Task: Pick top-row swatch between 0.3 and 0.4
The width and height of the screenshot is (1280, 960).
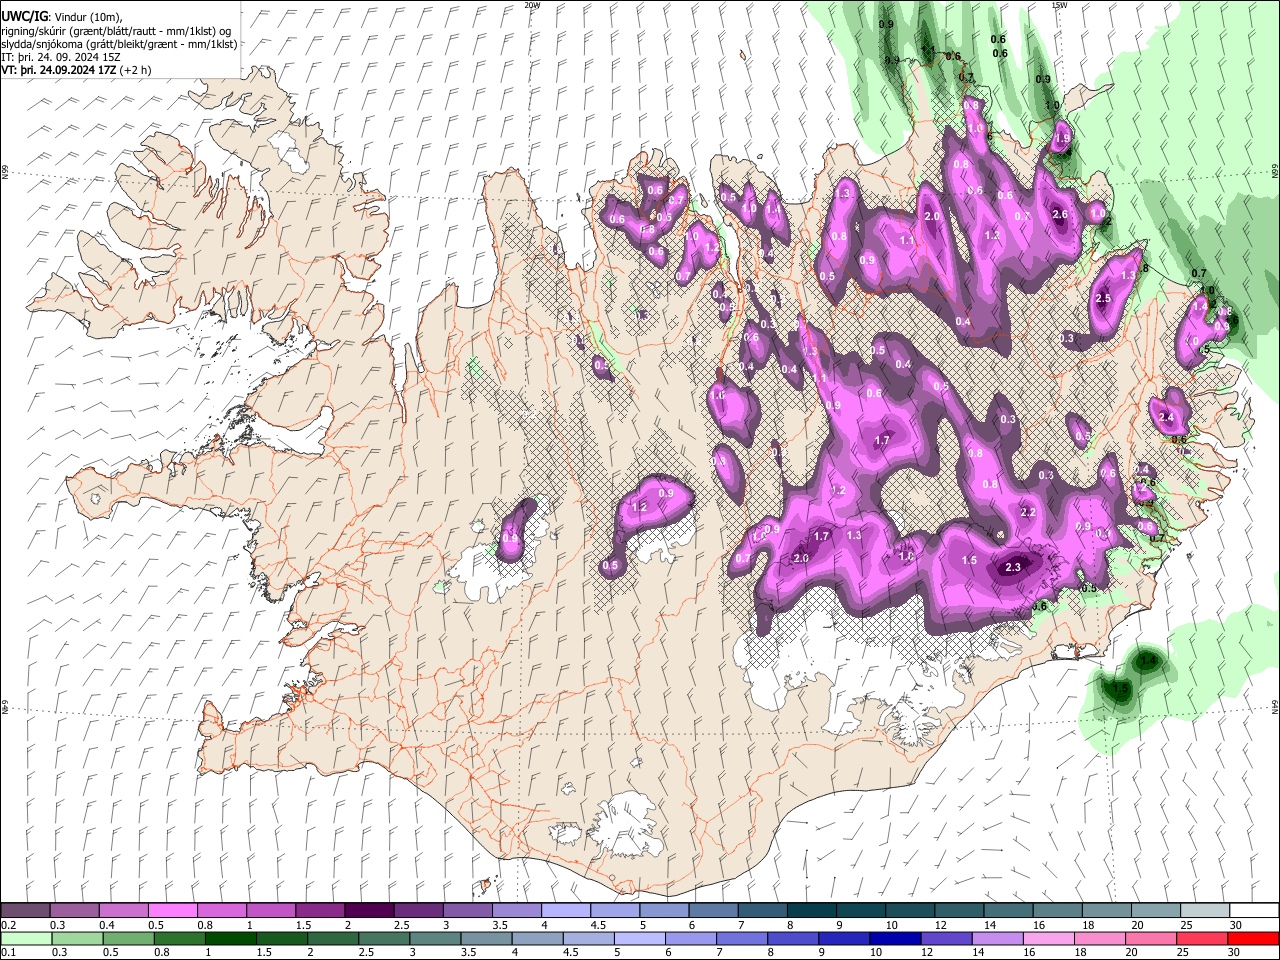Action: click(x=74, y=911)
